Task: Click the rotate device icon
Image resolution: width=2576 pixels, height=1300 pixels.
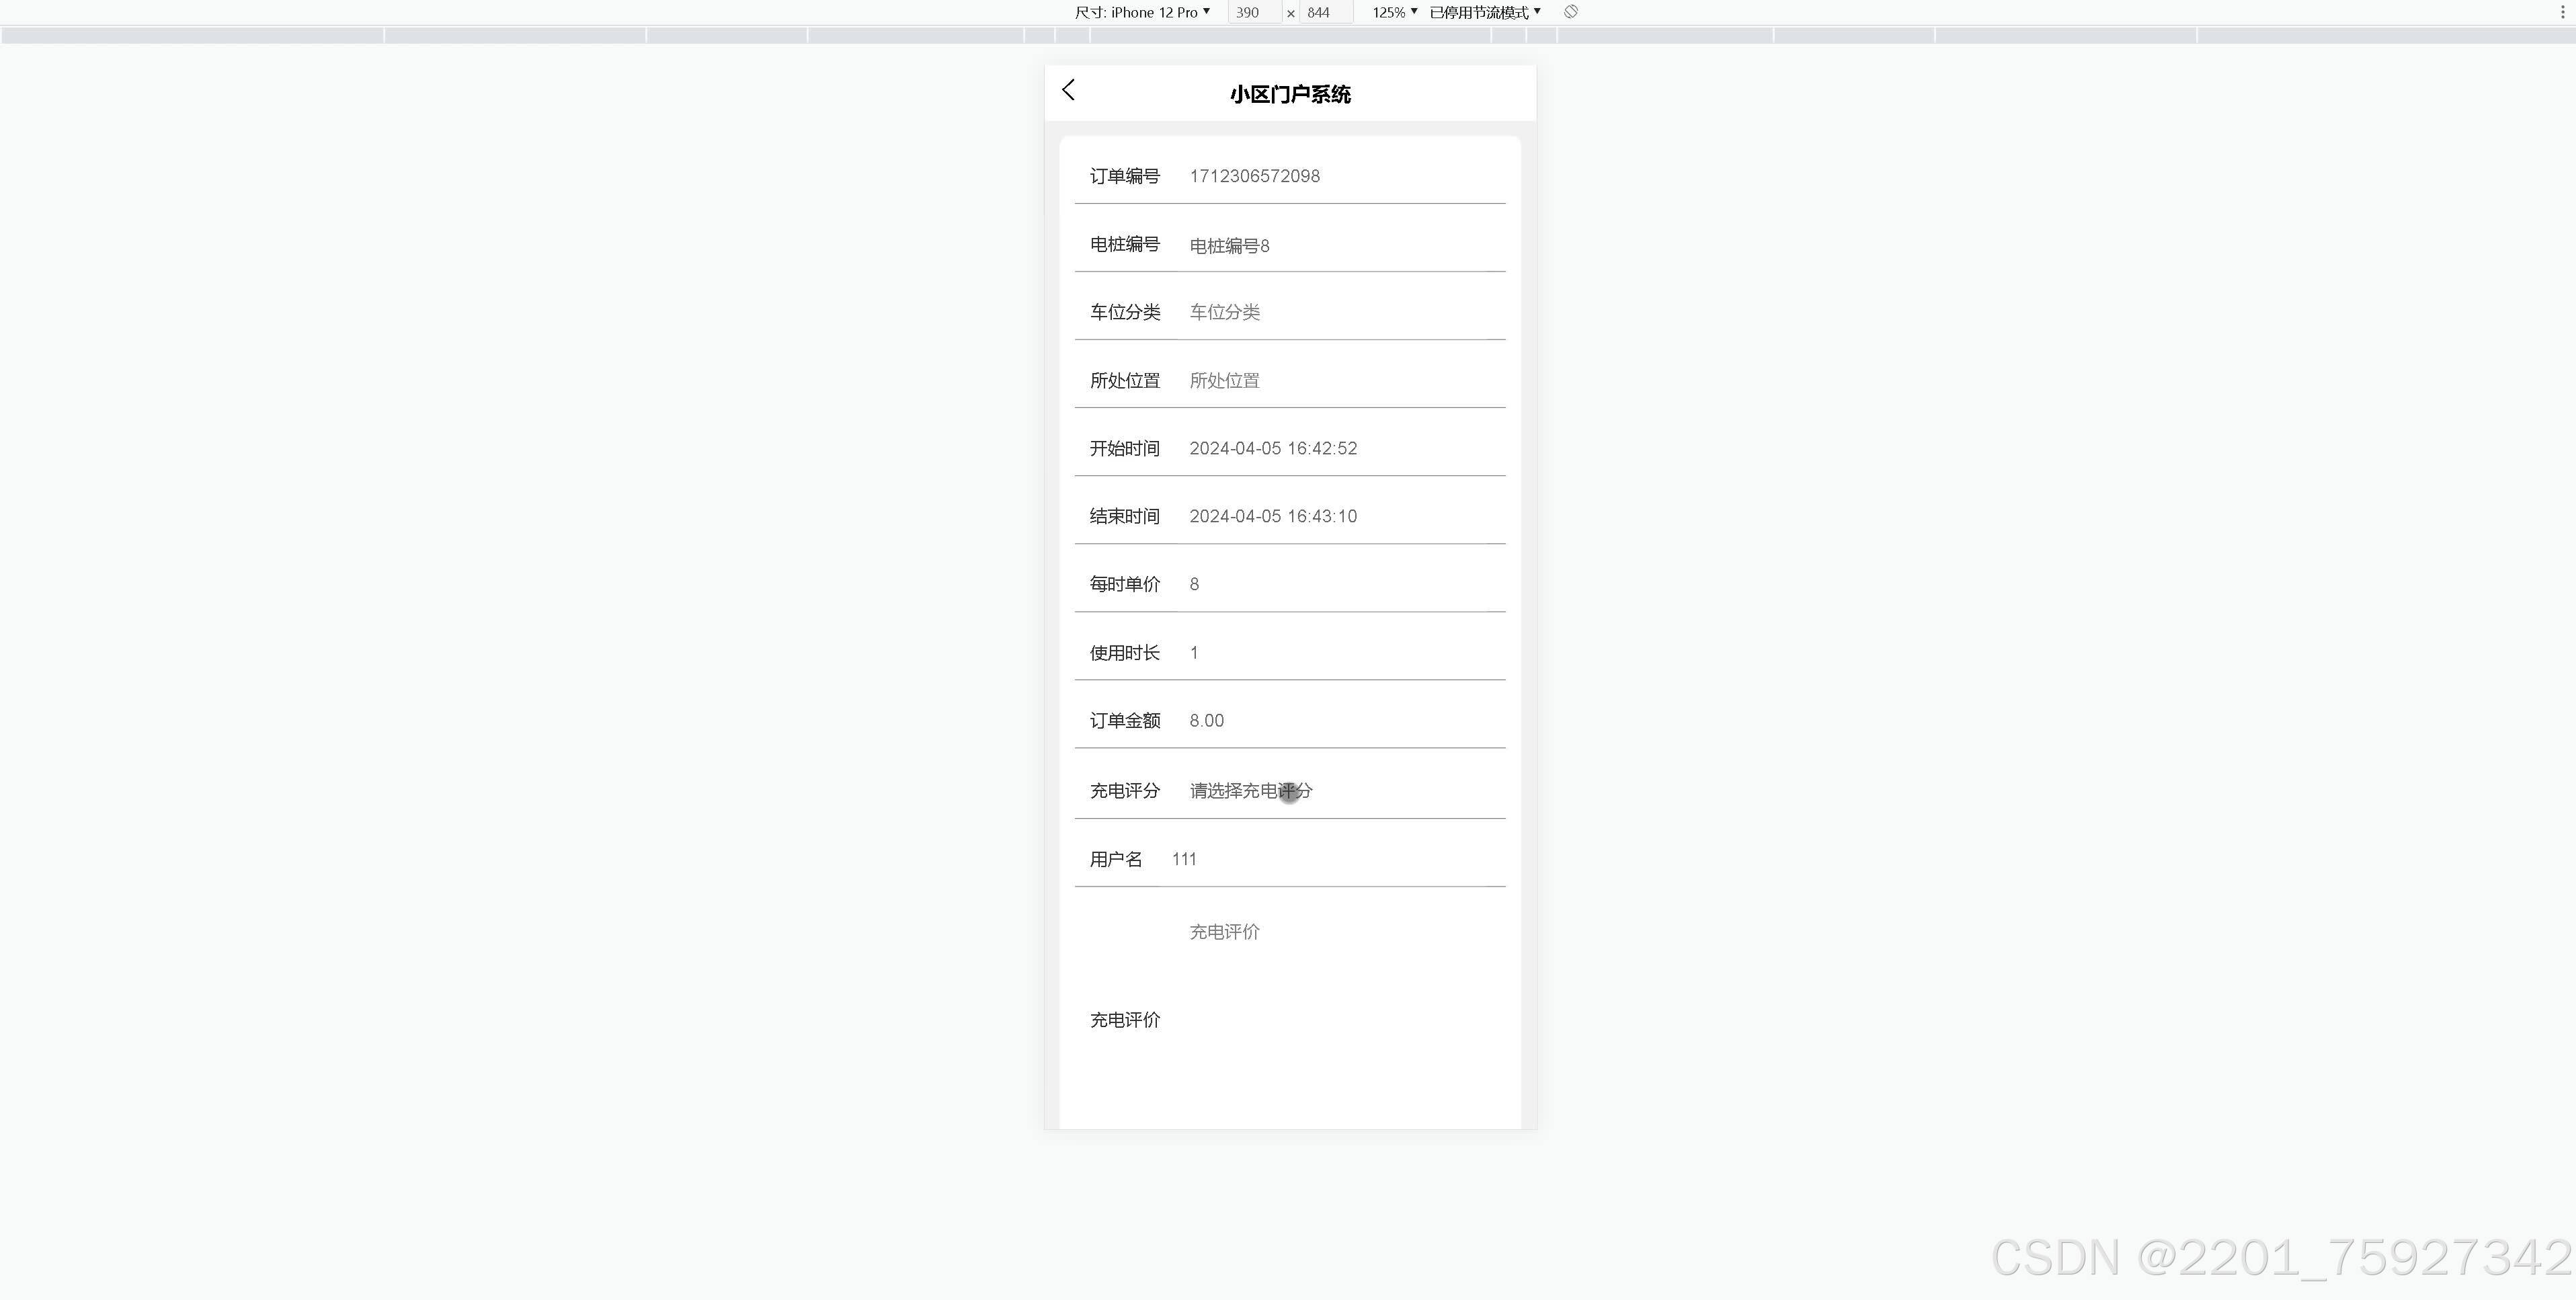Action: pos(1571,12)
